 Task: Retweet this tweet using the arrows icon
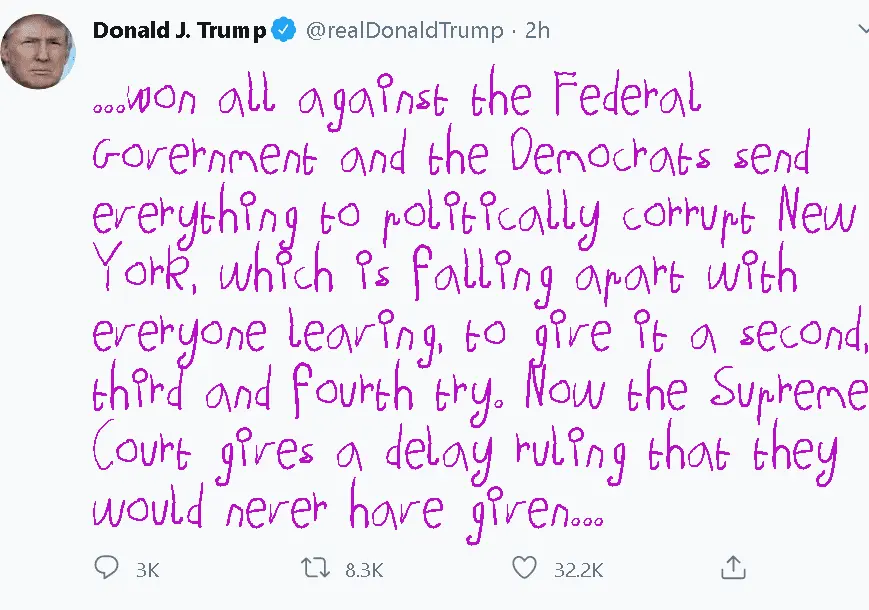(314, 569)
